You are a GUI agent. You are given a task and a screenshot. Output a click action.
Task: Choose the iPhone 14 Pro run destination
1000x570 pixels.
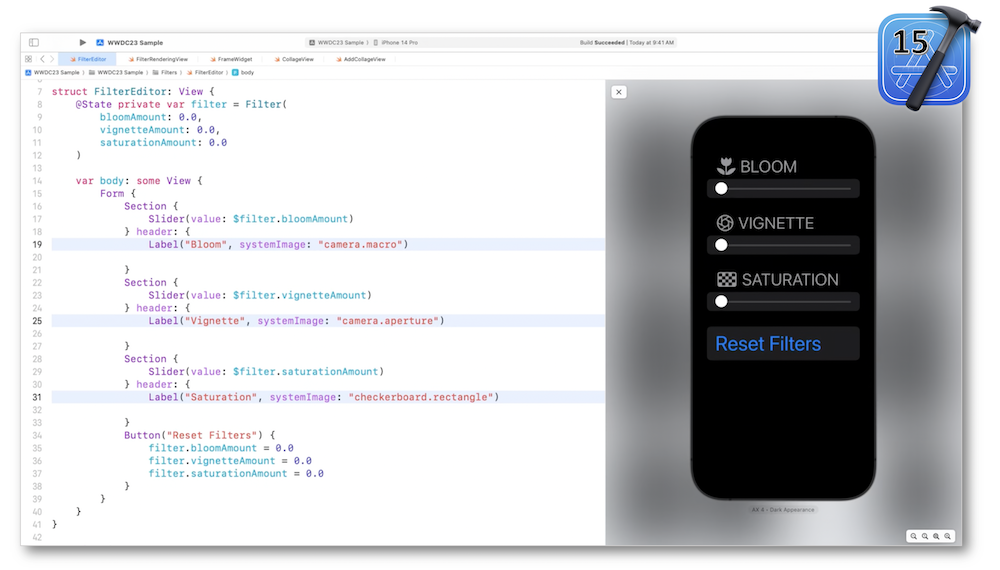tap(396, 43)
